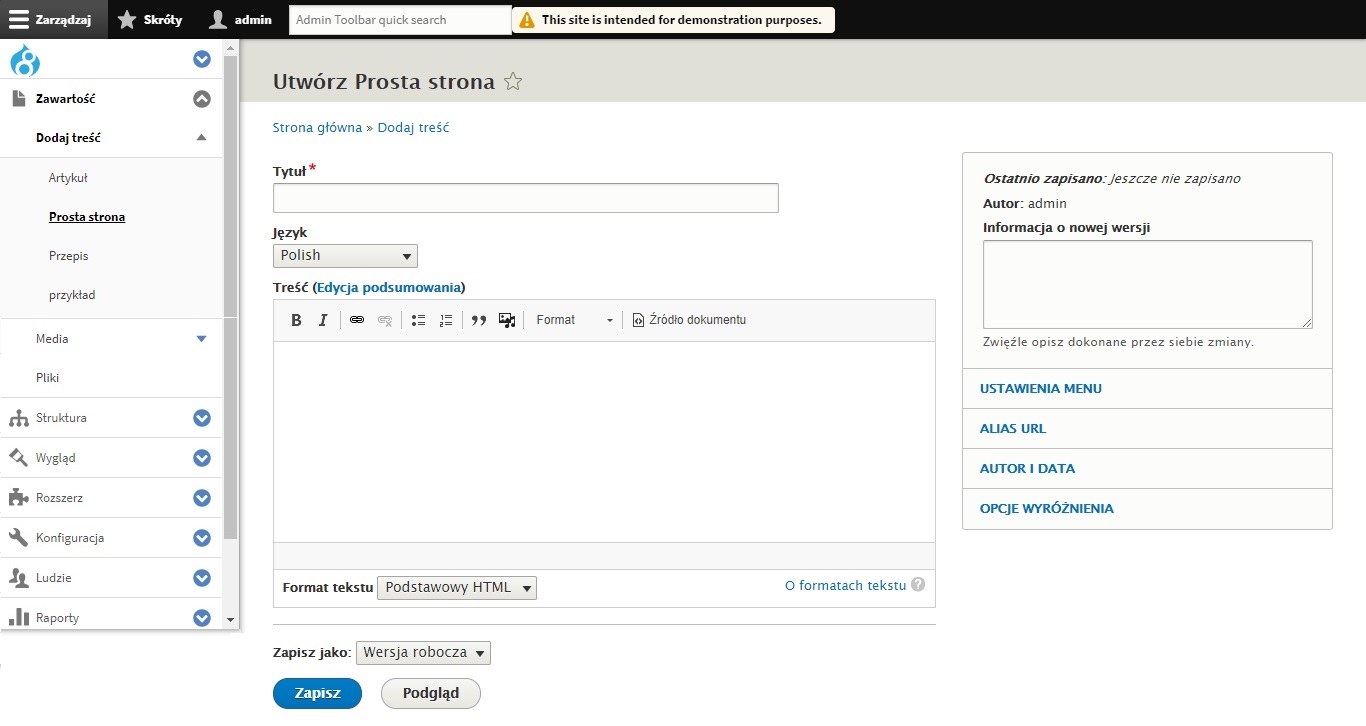Expand the Rozszerz chevron
Image resolution: width=1366 pixels, height=726 pixels.
coord(202,498)
